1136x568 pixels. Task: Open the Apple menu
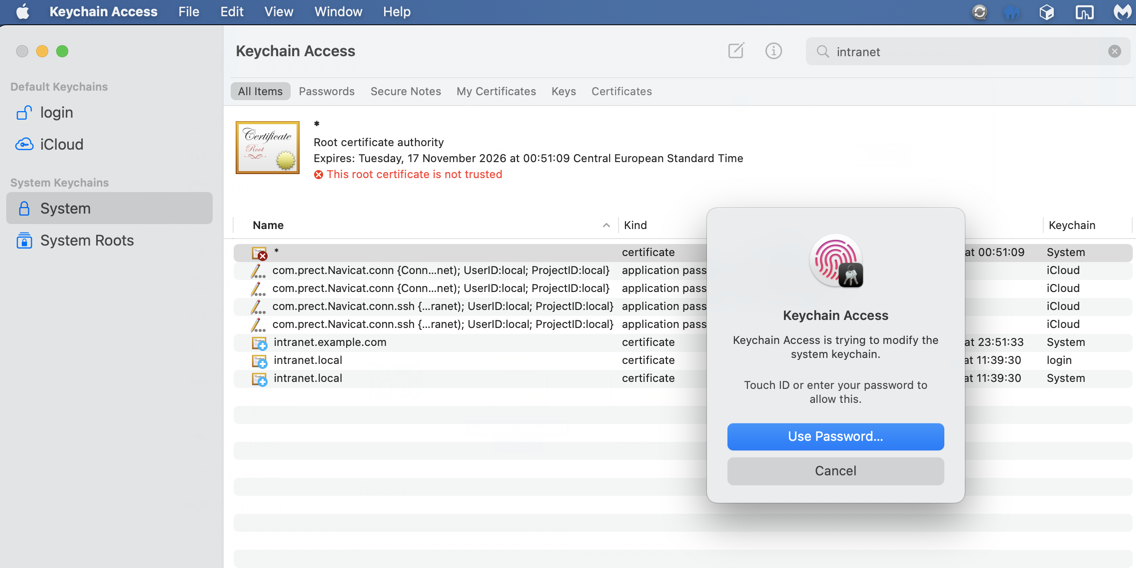[22, 12]
